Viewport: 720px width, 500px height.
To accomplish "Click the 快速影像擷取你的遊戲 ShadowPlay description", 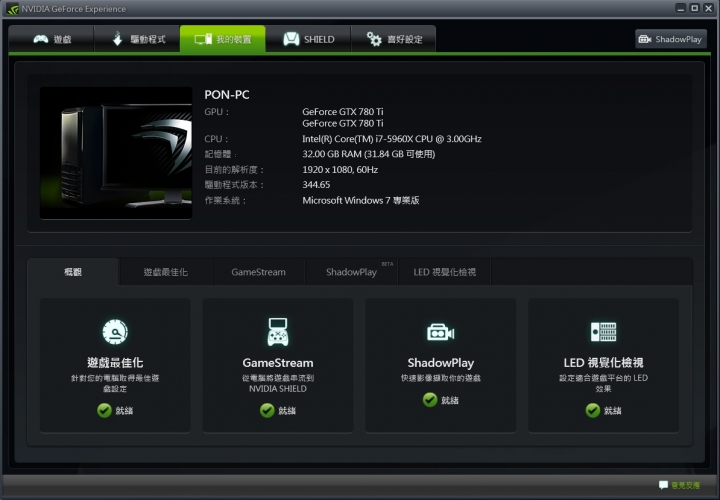I will click(x=440, y=378).
